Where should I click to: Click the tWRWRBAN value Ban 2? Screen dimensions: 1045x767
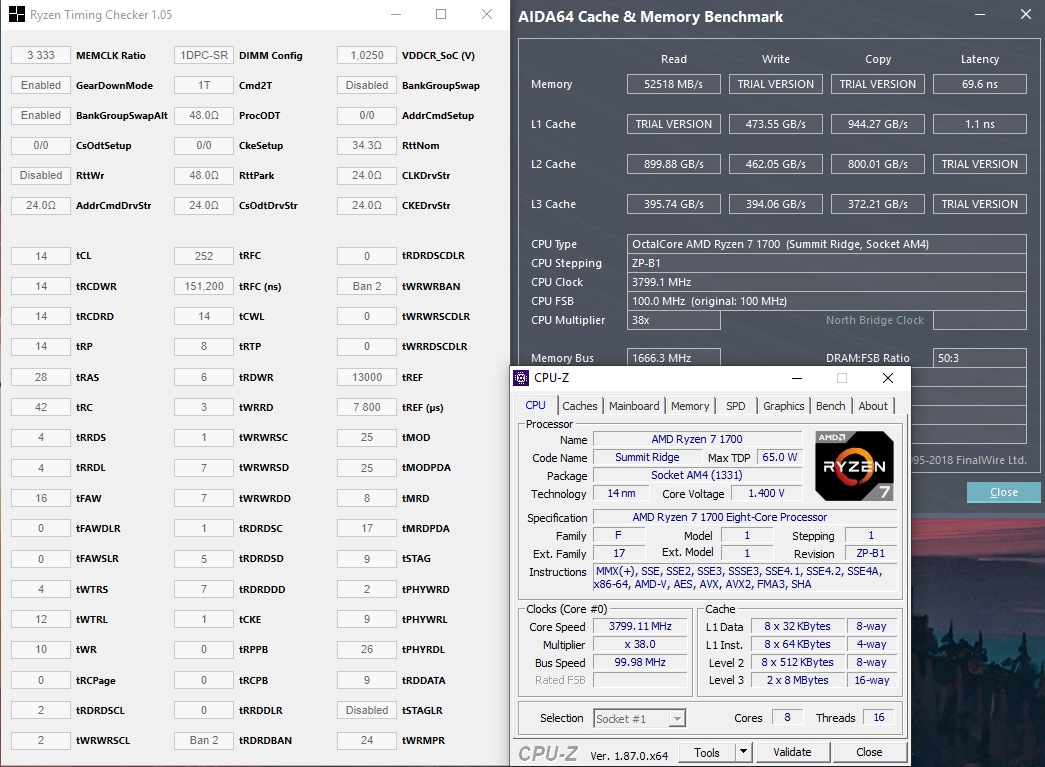pyautogui.click(x=367, y=286)
